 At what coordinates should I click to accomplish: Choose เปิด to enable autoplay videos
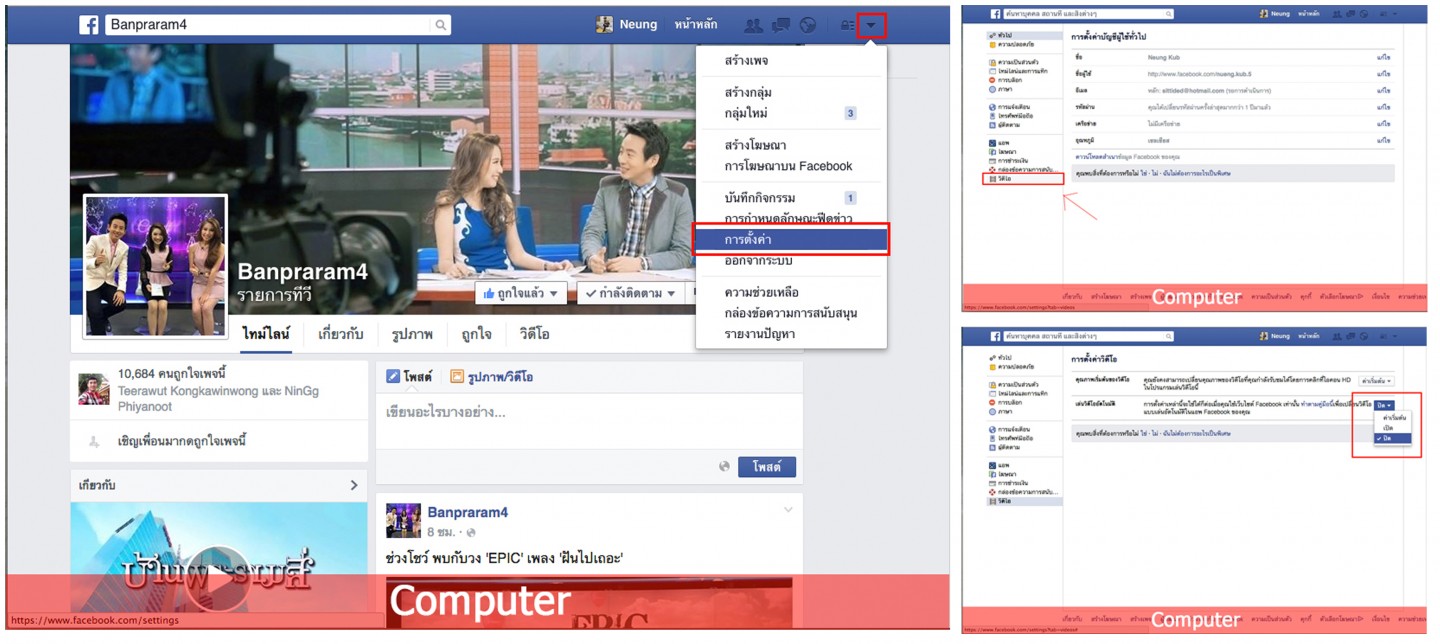(x=1388, y=427)
